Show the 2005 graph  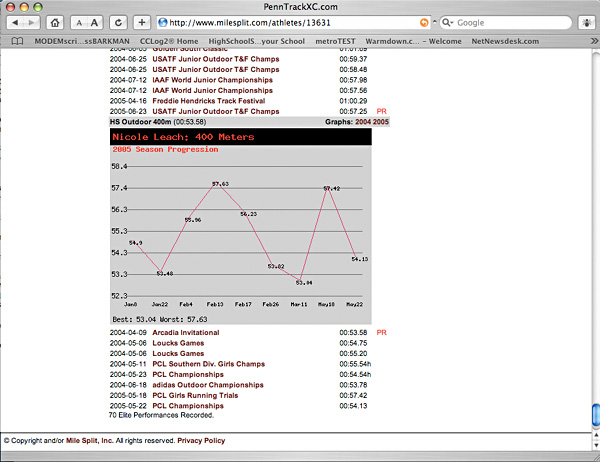point(381,120)
